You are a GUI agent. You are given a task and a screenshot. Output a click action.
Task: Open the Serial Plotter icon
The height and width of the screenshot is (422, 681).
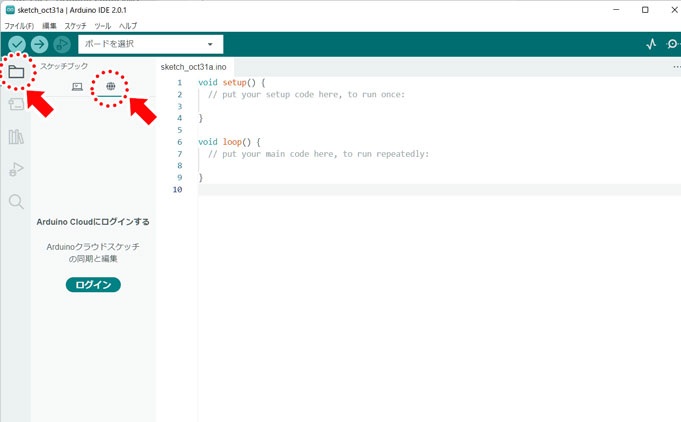(651, 44)
